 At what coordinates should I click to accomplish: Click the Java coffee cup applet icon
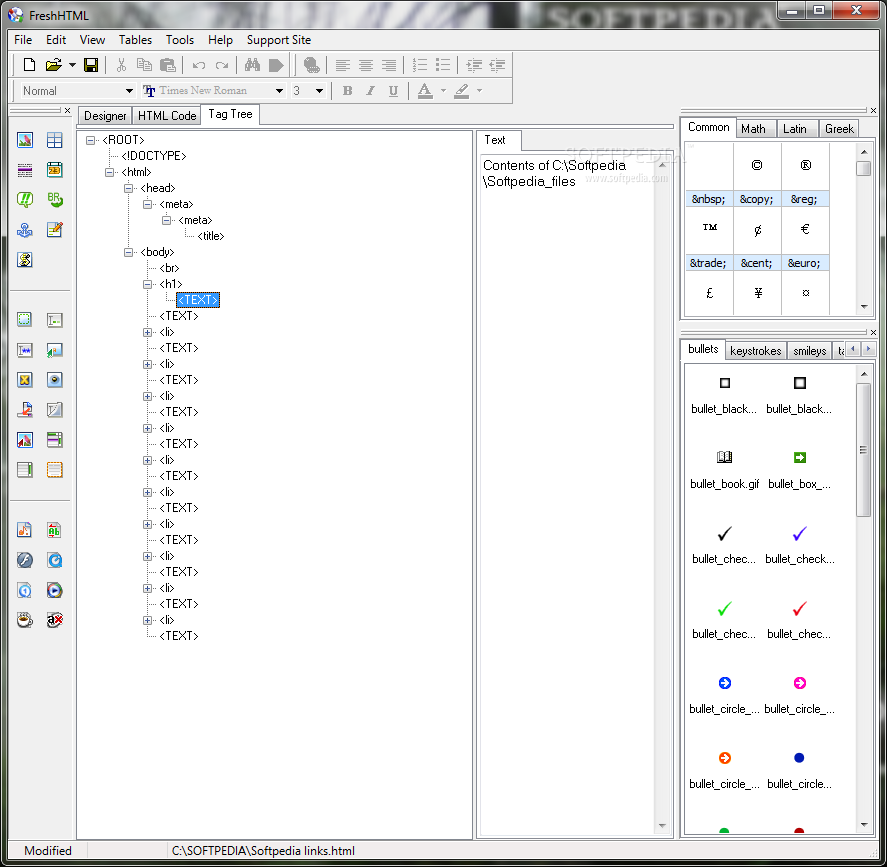(25, 620)
